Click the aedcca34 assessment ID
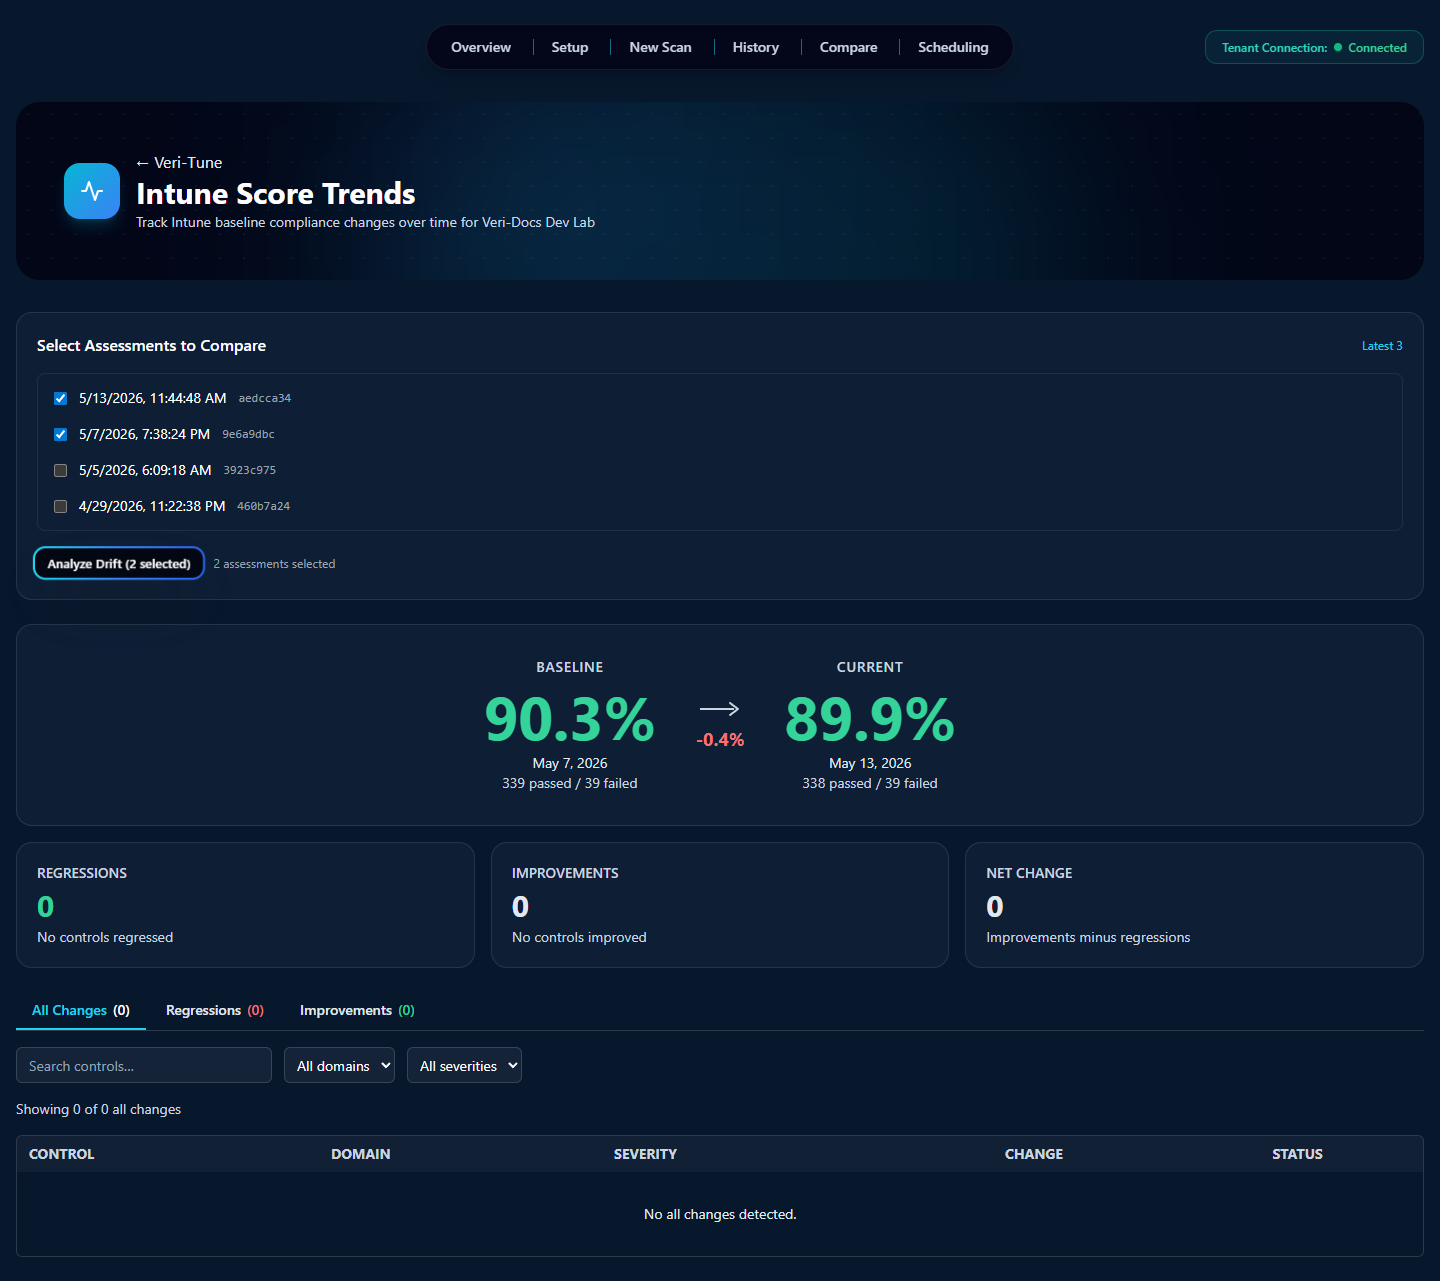Viewport: 1440px width, 1281px height. 265,398
